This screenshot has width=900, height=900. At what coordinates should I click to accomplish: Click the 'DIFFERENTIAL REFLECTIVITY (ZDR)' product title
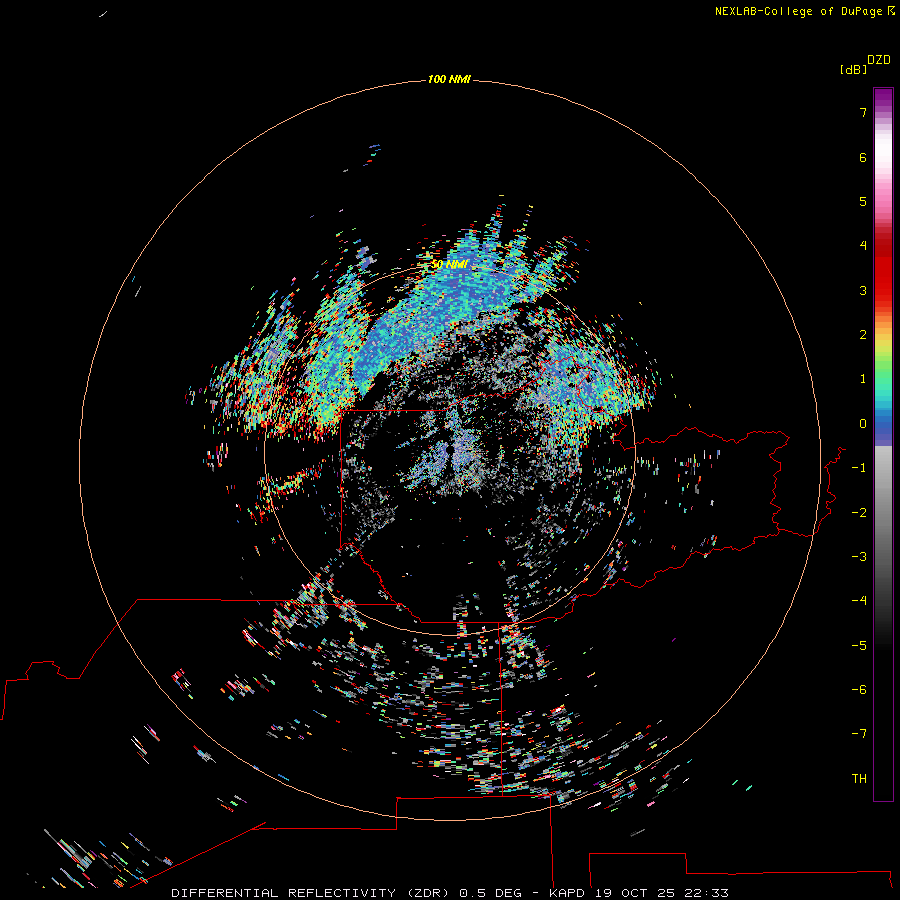(x=311, y=893)
